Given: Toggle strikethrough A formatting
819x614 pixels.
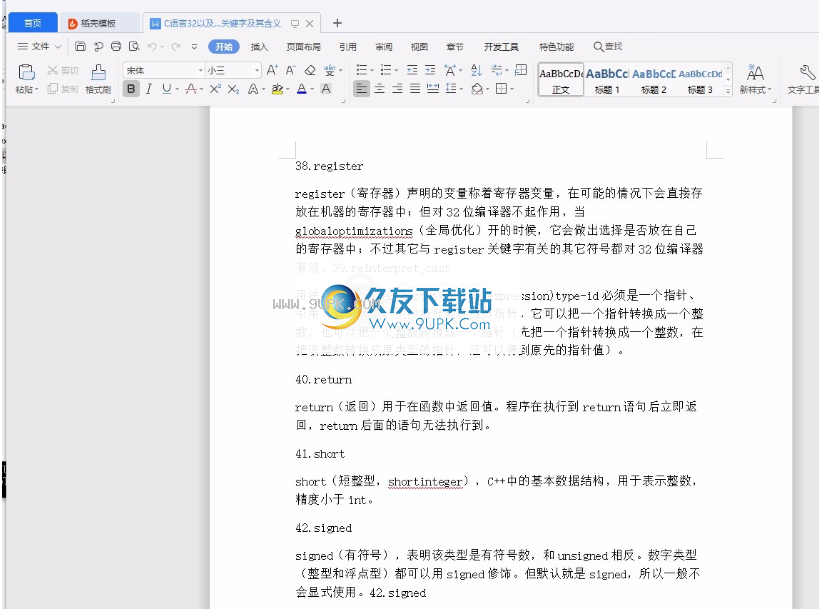Looking at the screenshot, I should click(x=191, y=89).
